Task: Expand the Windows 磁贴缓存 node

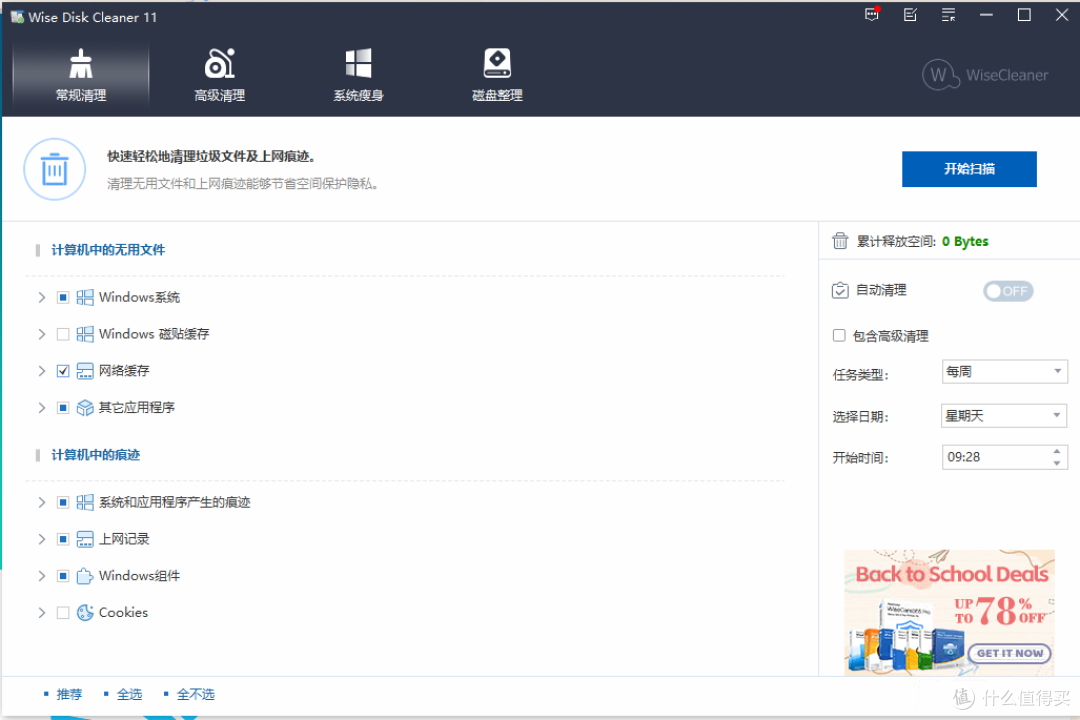Action: coord(41,334)
